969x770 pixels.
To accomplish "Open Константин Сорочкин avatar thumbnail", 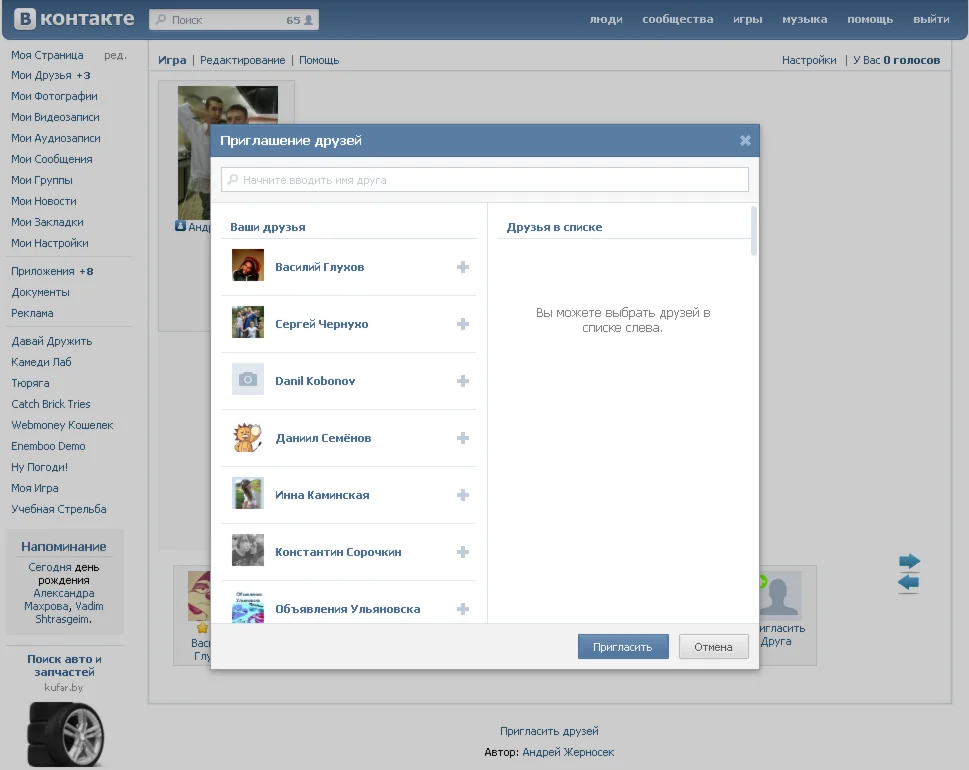I will [x=248, y=549].
